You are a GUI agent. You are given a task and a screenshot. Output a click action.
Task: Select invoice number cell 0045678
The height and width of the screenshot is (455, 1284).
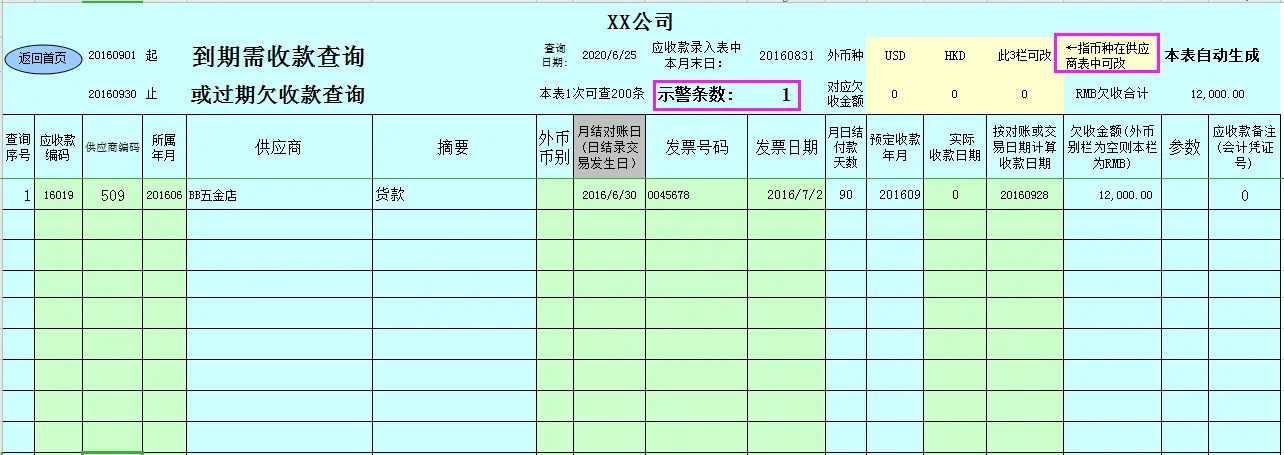coord(696,195)
